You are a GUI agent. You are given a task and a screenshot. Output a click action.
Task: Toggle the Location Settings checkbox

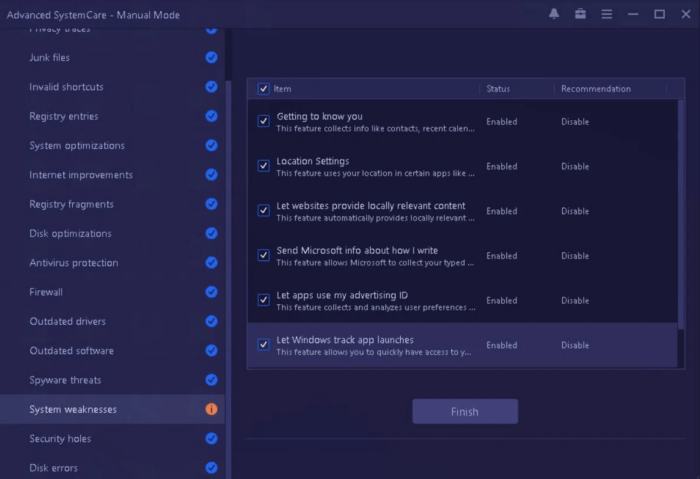[x=264, y=166]
